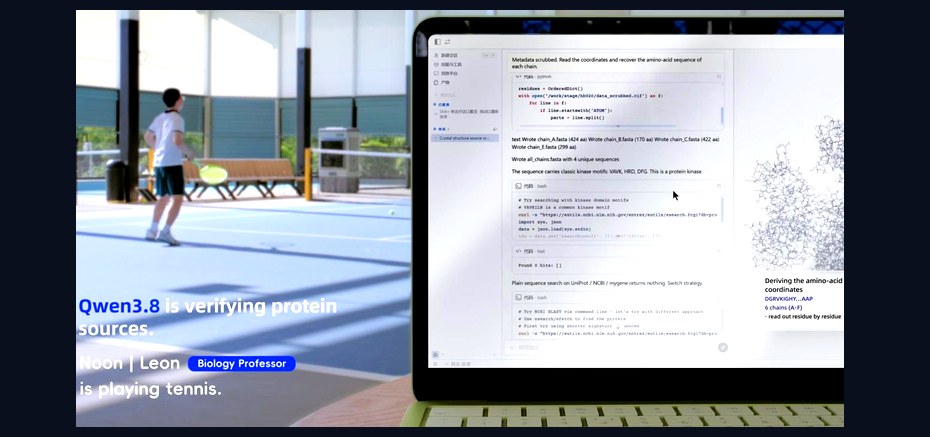Click the python code block vertical scrollbar
This screenshot has height=437, width=930.
722,116
